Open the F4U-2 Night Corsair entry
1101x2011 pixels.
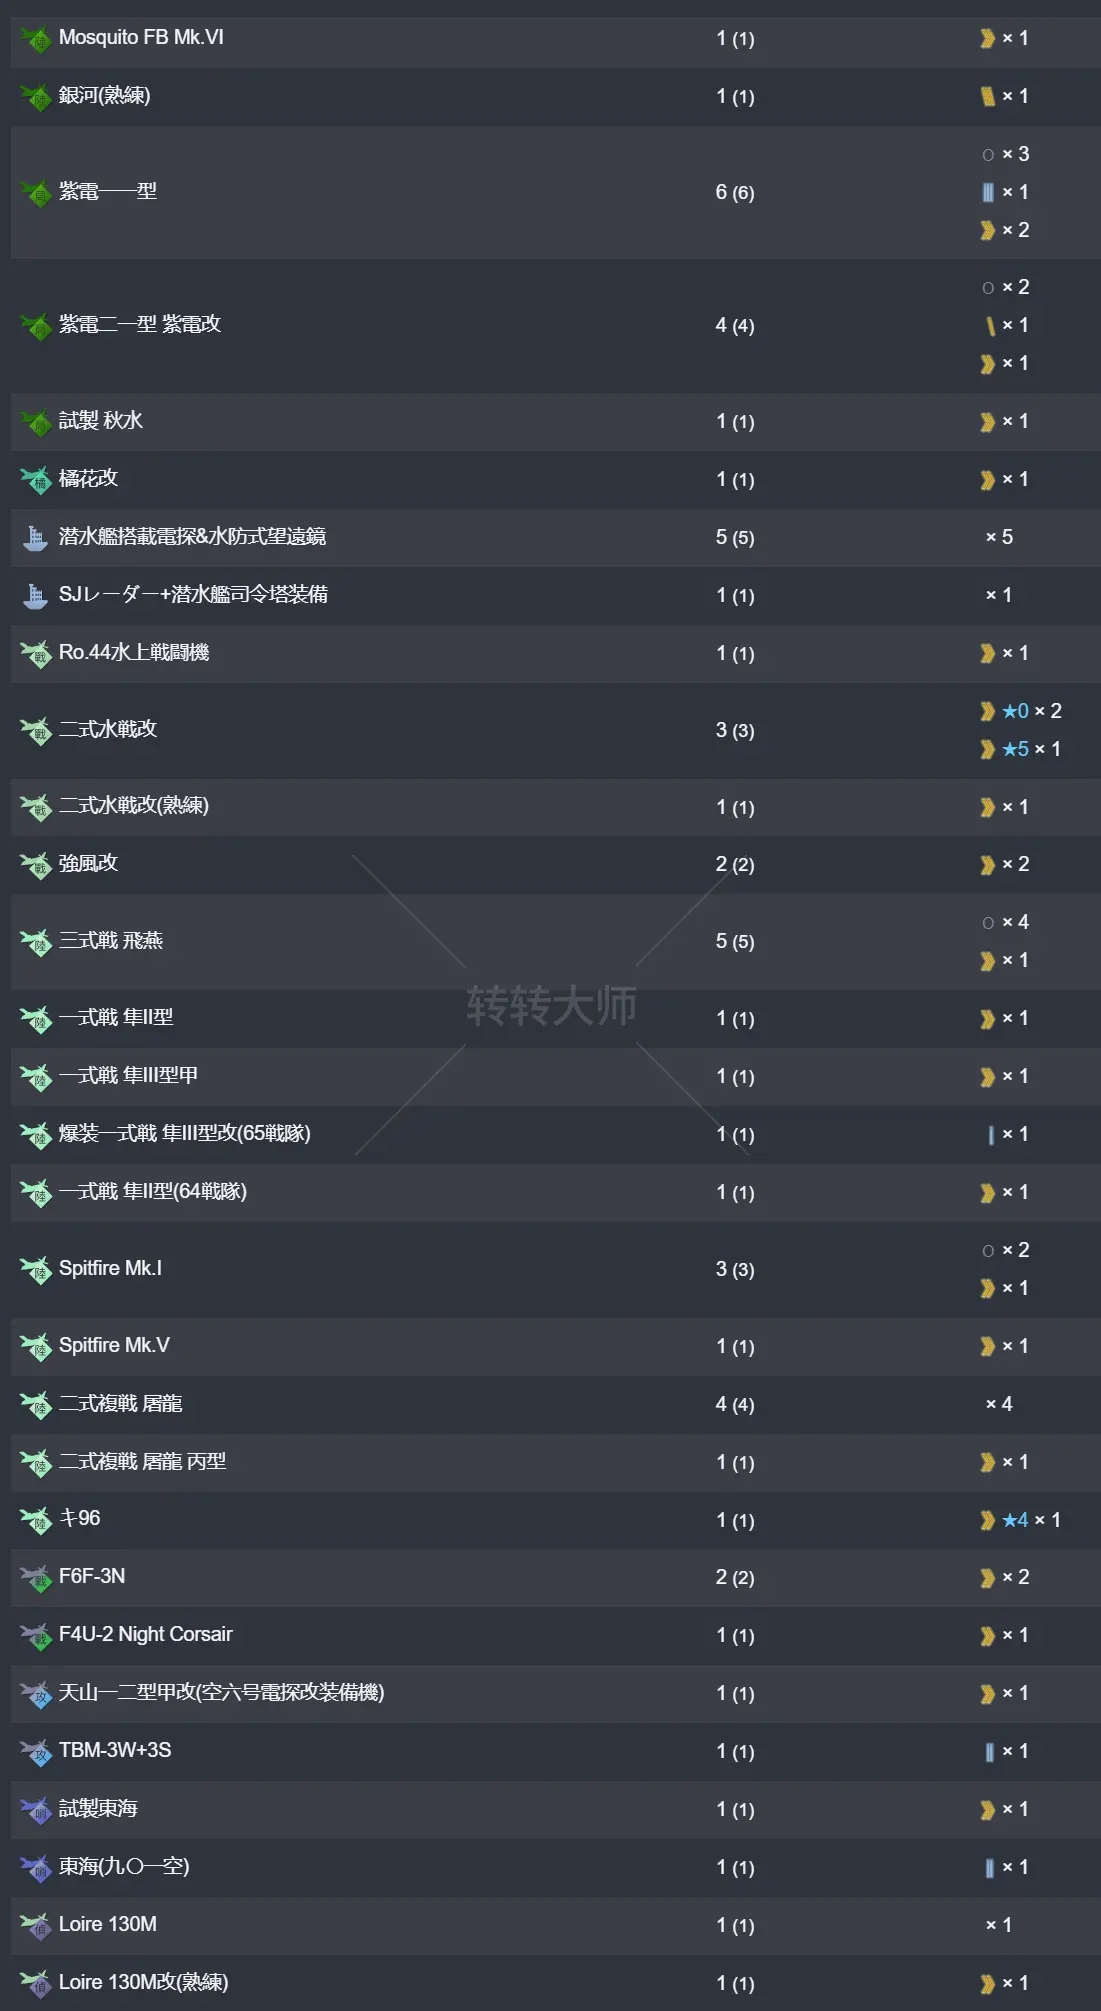coord(146,1635)
